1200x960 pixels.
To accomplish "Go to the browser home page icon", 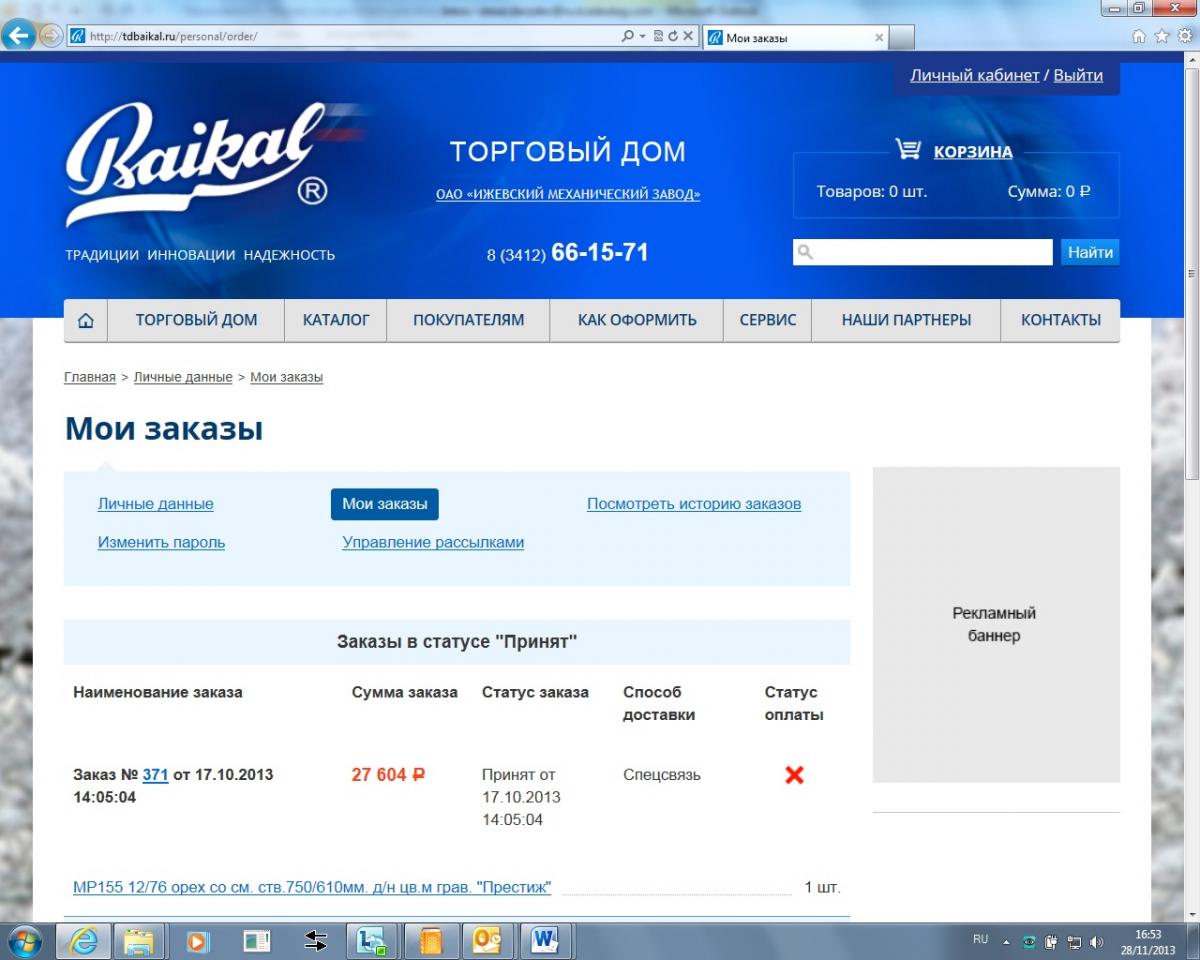I will pos(1139,36).
